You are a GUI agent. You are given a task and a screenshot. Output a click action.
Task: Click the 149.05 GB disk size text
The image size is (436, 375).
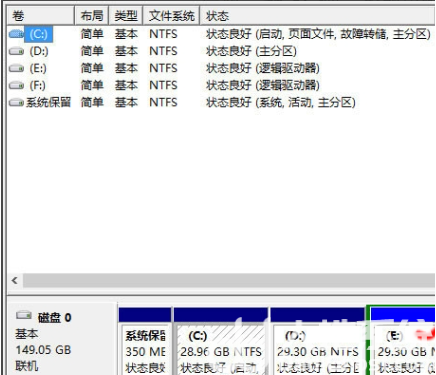[x=43, y=350]
